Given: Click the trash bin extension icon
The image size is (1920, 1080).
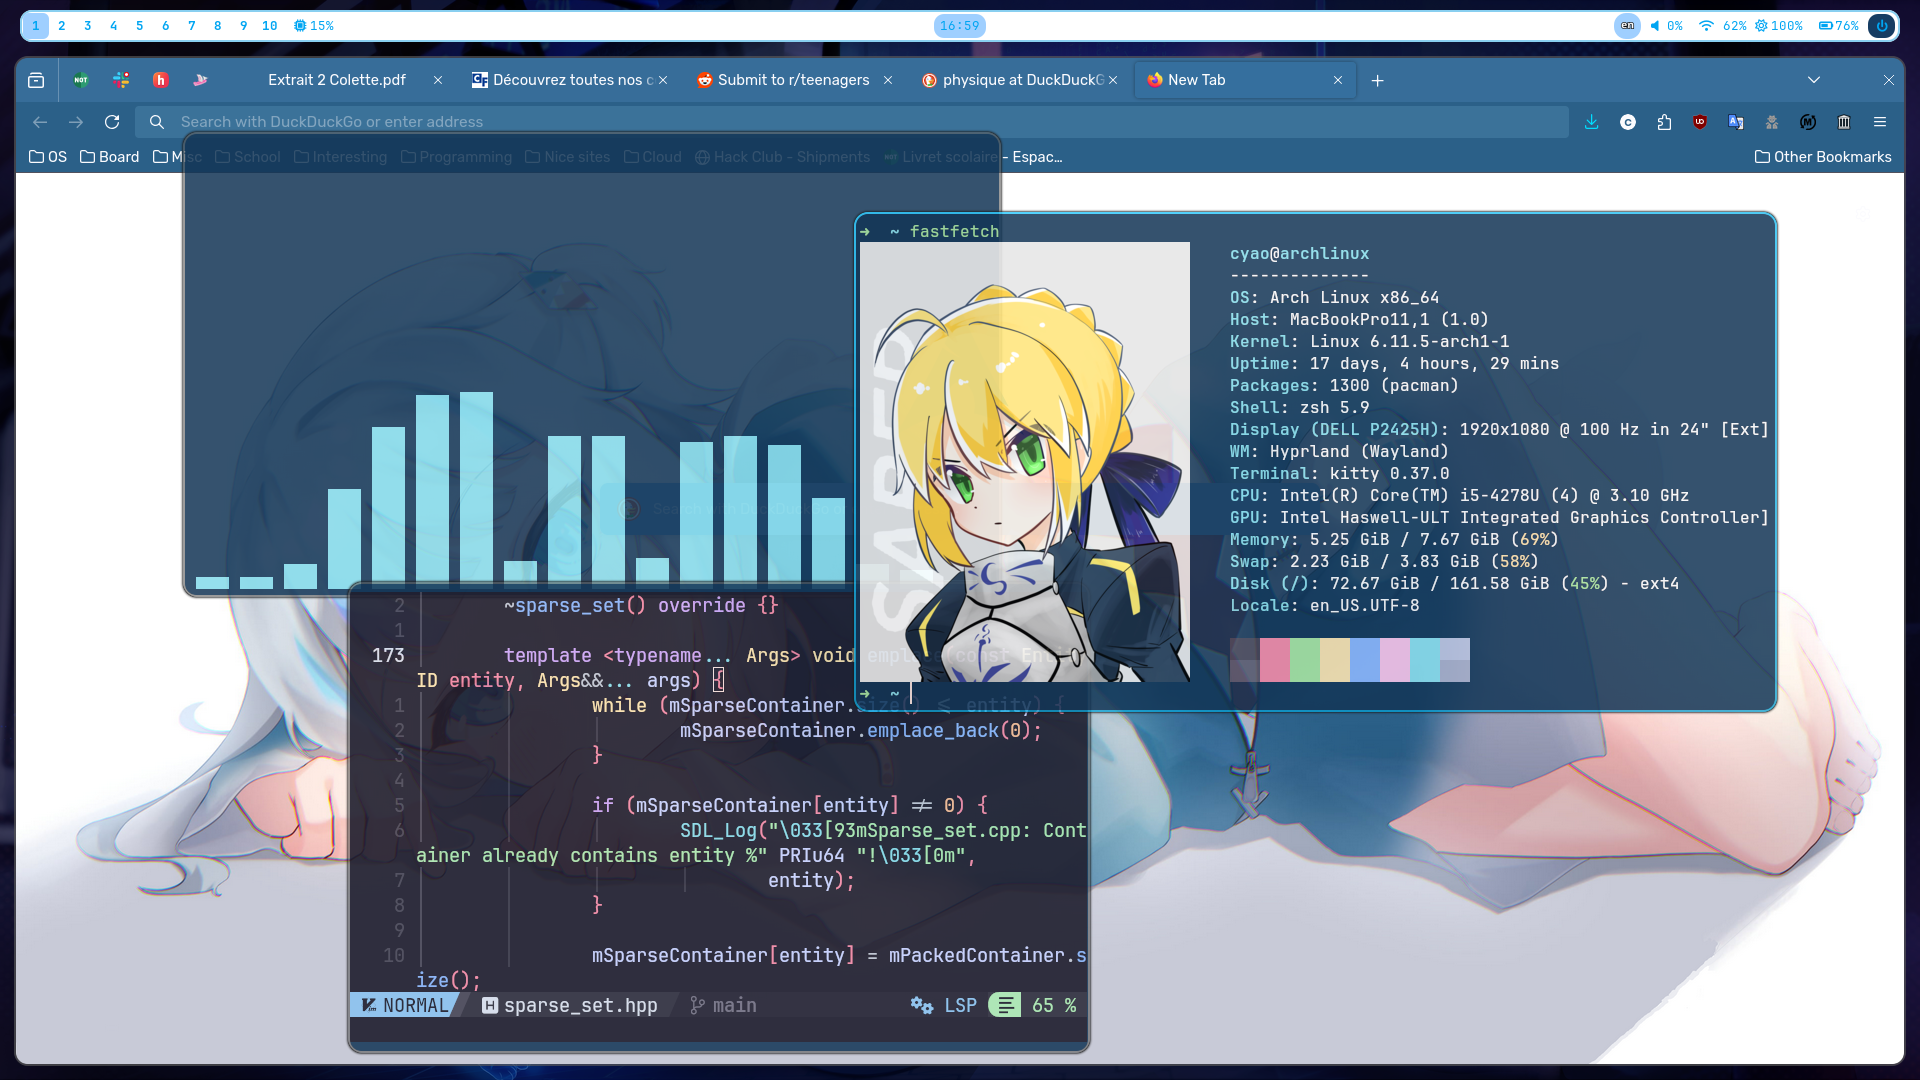Looking at the screenshot, I should pos(1844,122).
